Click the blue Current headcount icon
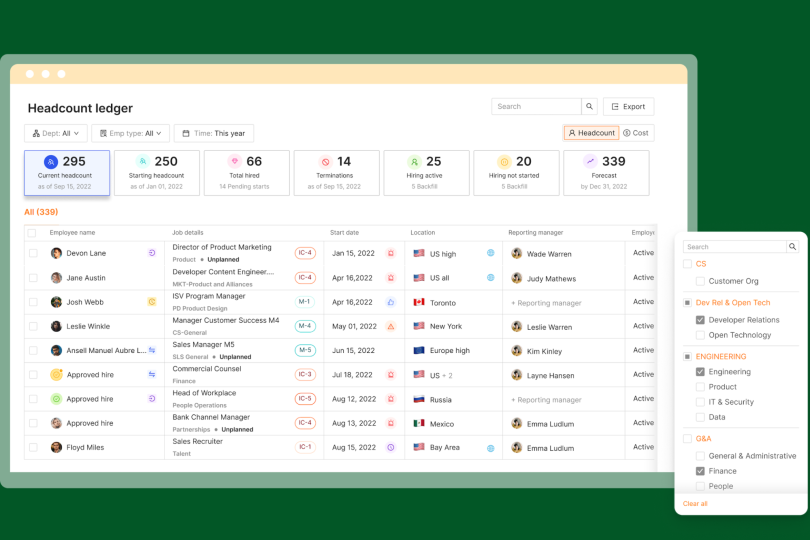The width and height of the screenshot is (810, 540). tap(51, 162)
